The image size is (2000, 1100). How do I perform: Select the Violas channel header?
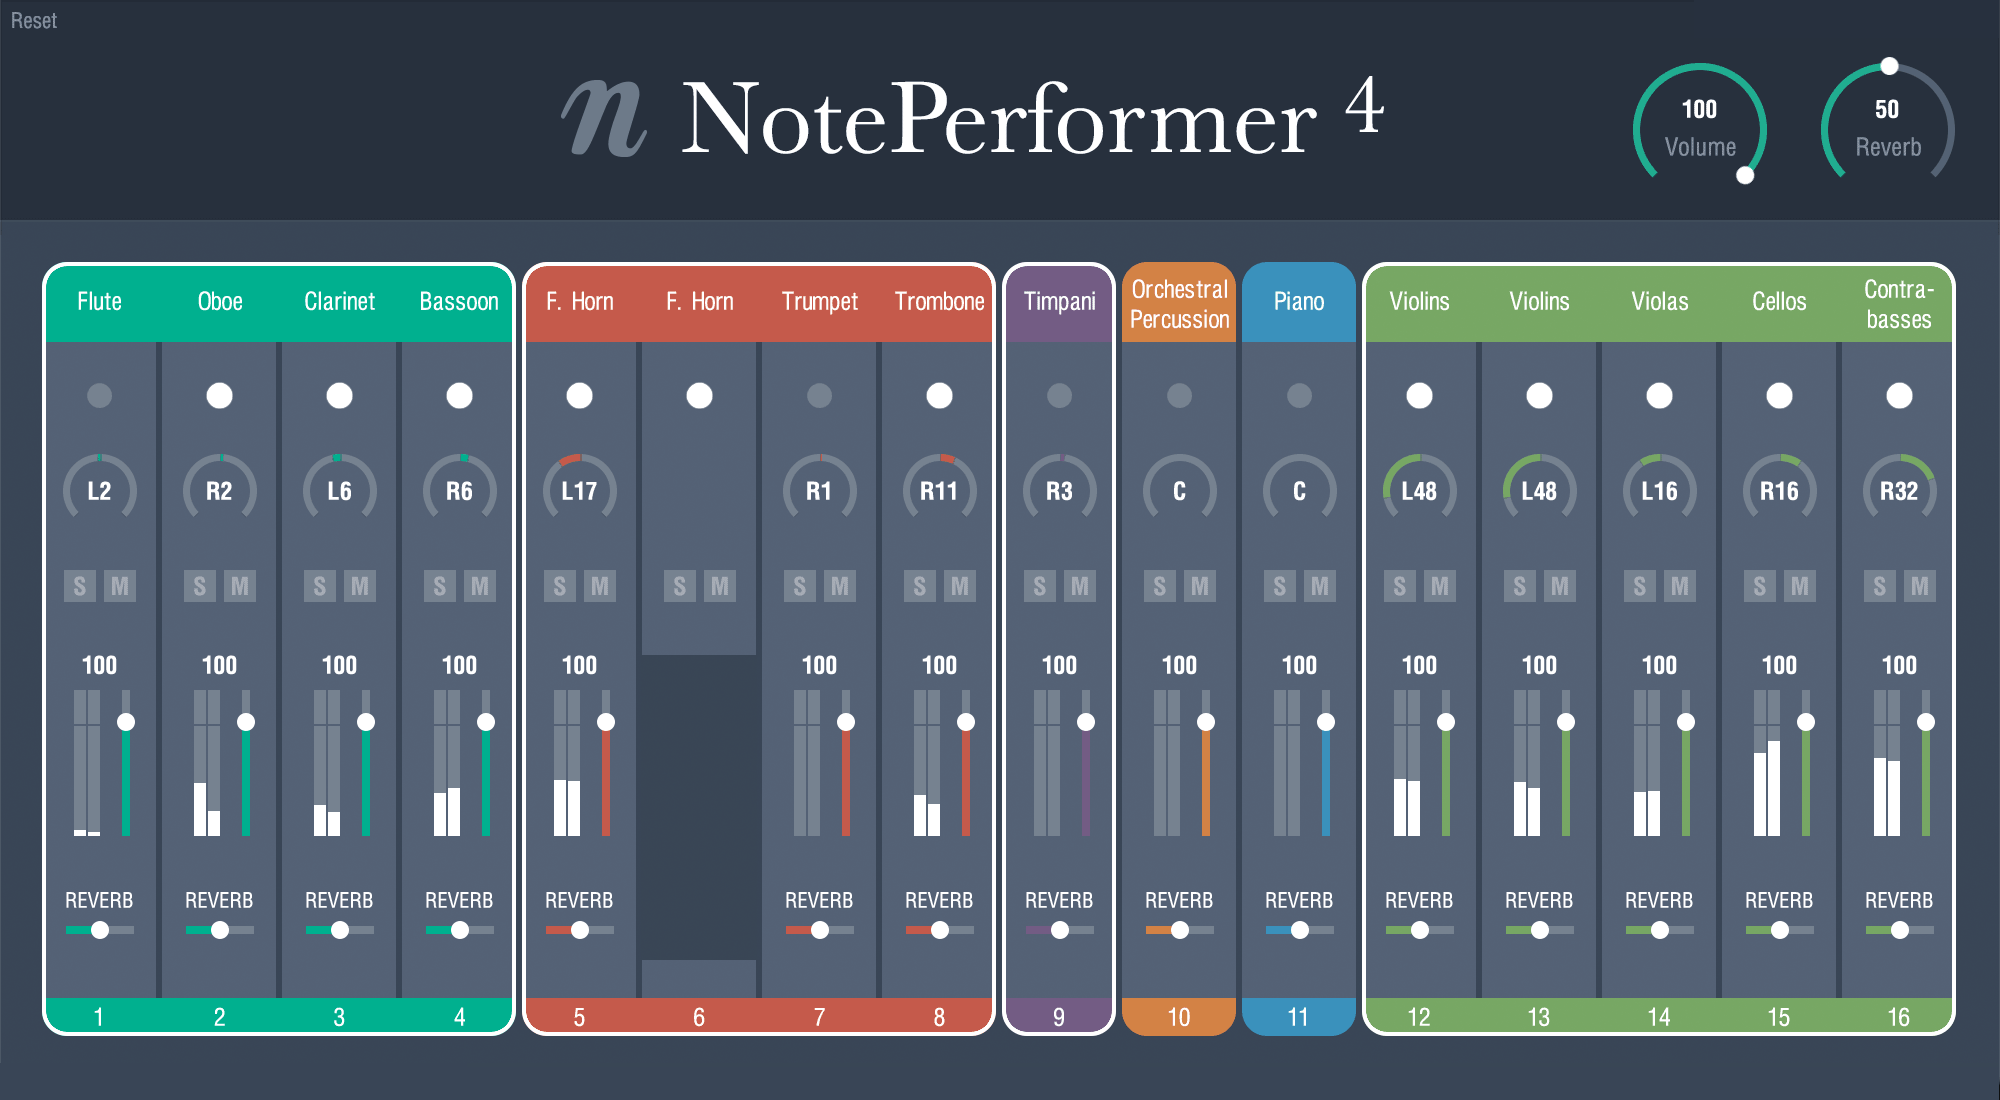1660,302
